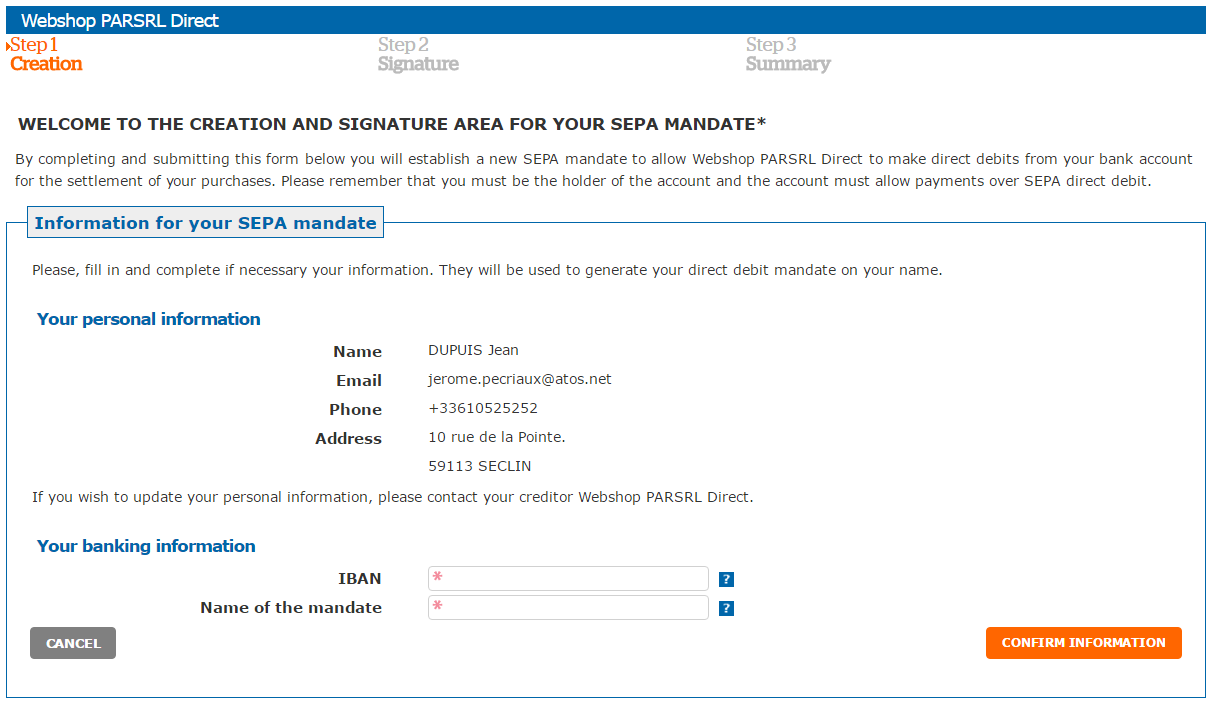Screen dimensions: 1217x708
Task: Click the IBAN field label
Action: (x=360, y=578)
